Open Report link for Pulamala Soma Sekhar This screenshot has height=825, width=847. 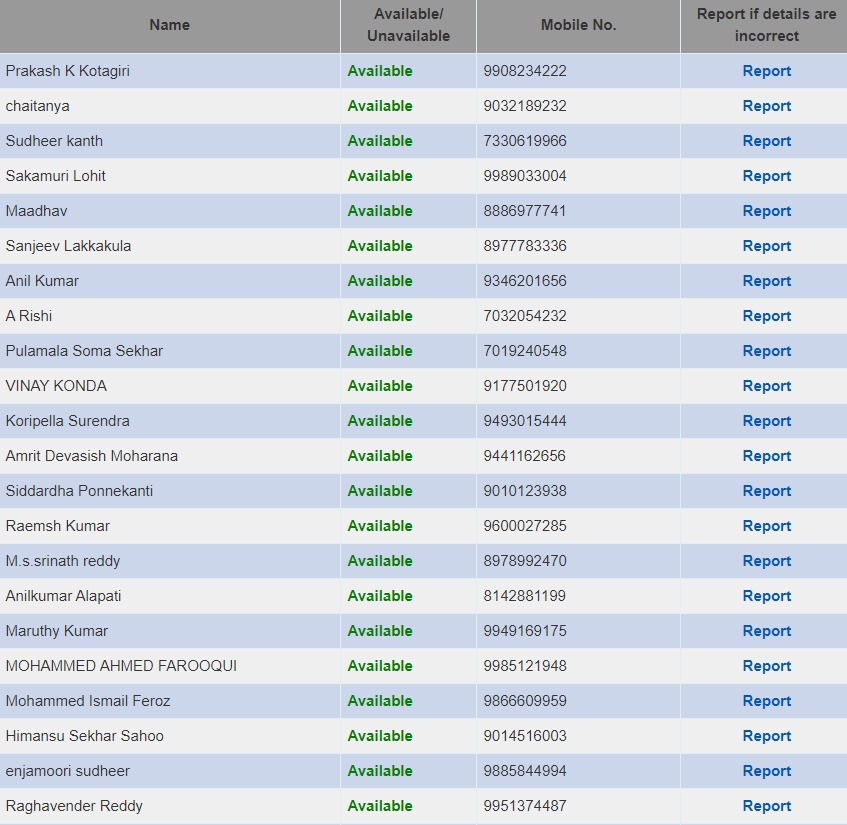click(767, 351)
